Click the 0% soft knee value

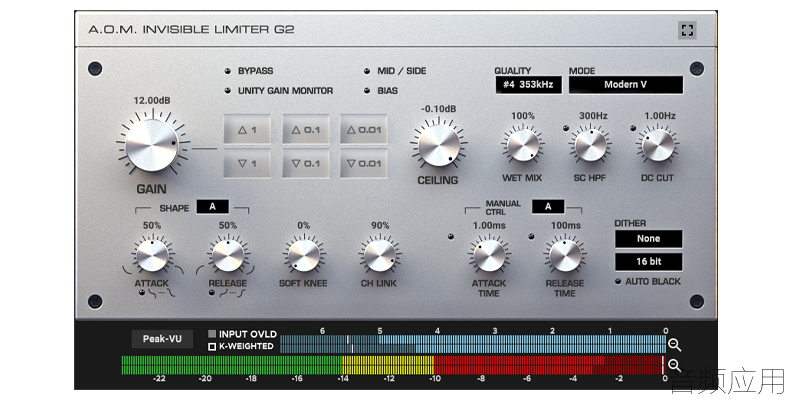point(304,226)
